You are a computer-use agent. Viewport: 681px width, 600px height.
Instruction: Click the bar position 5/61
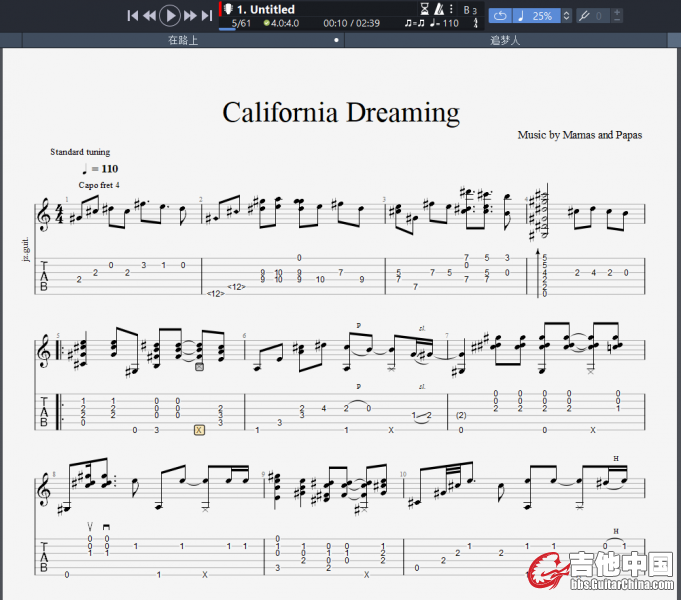[241, 23]
